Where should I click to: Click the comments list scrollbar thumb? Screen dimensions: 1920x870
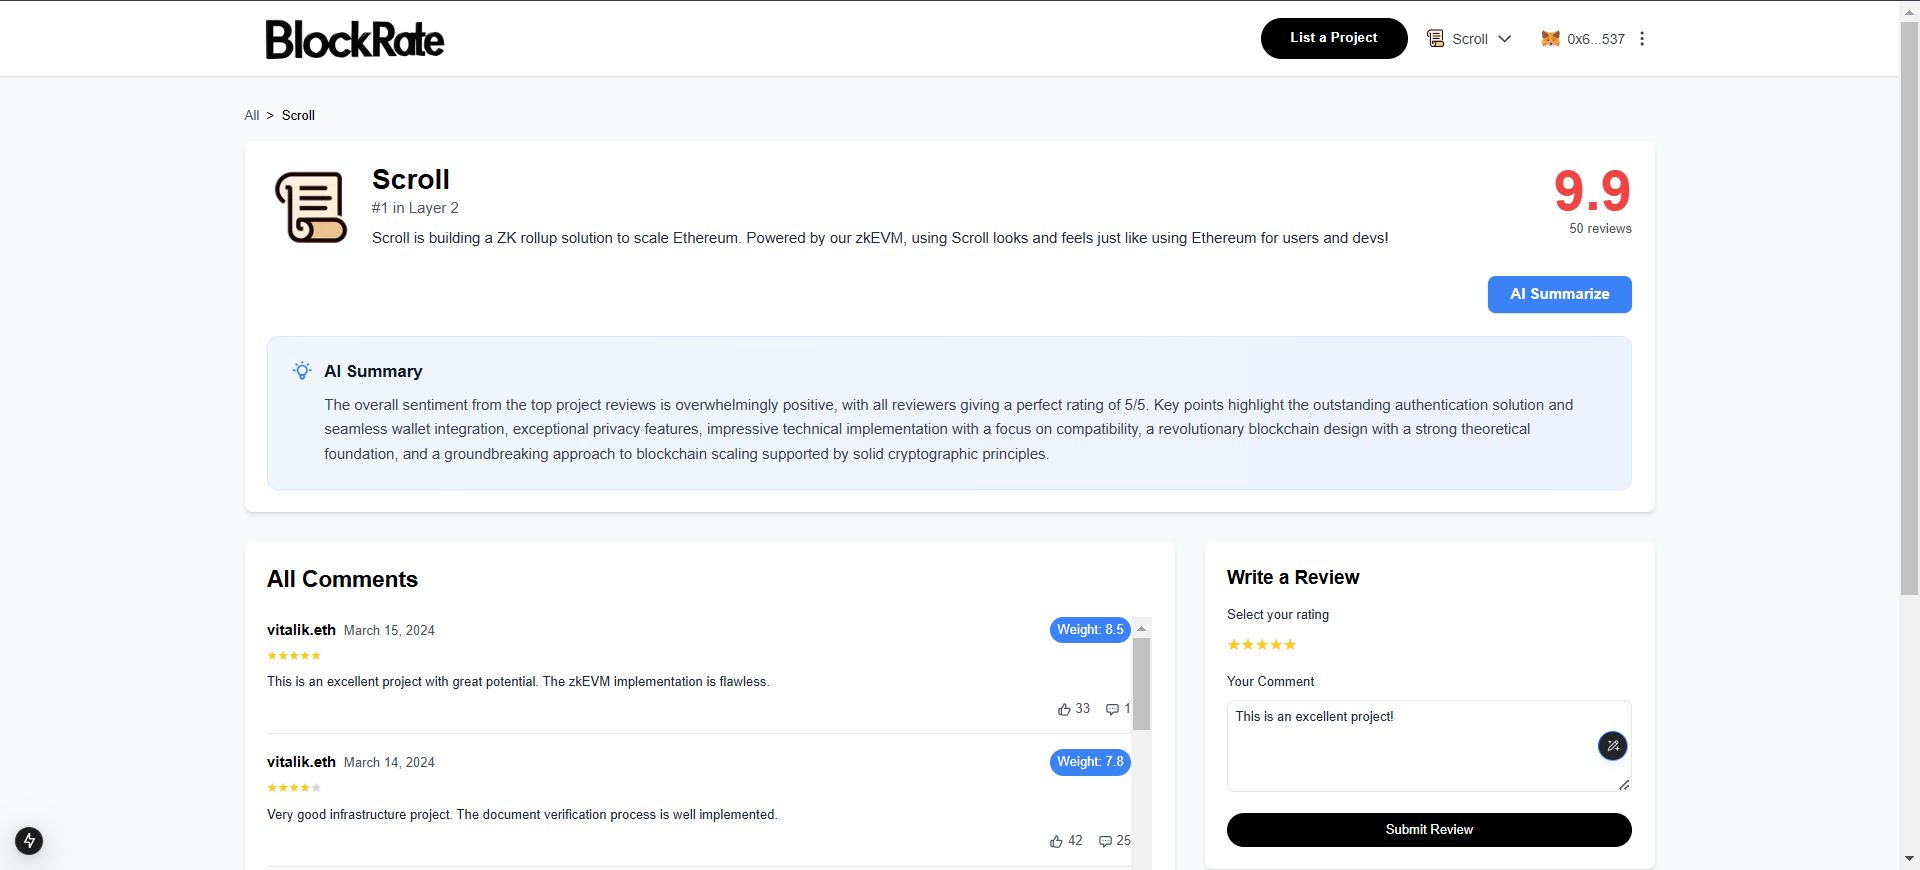pyautogui.click(x=1141, y=684)
